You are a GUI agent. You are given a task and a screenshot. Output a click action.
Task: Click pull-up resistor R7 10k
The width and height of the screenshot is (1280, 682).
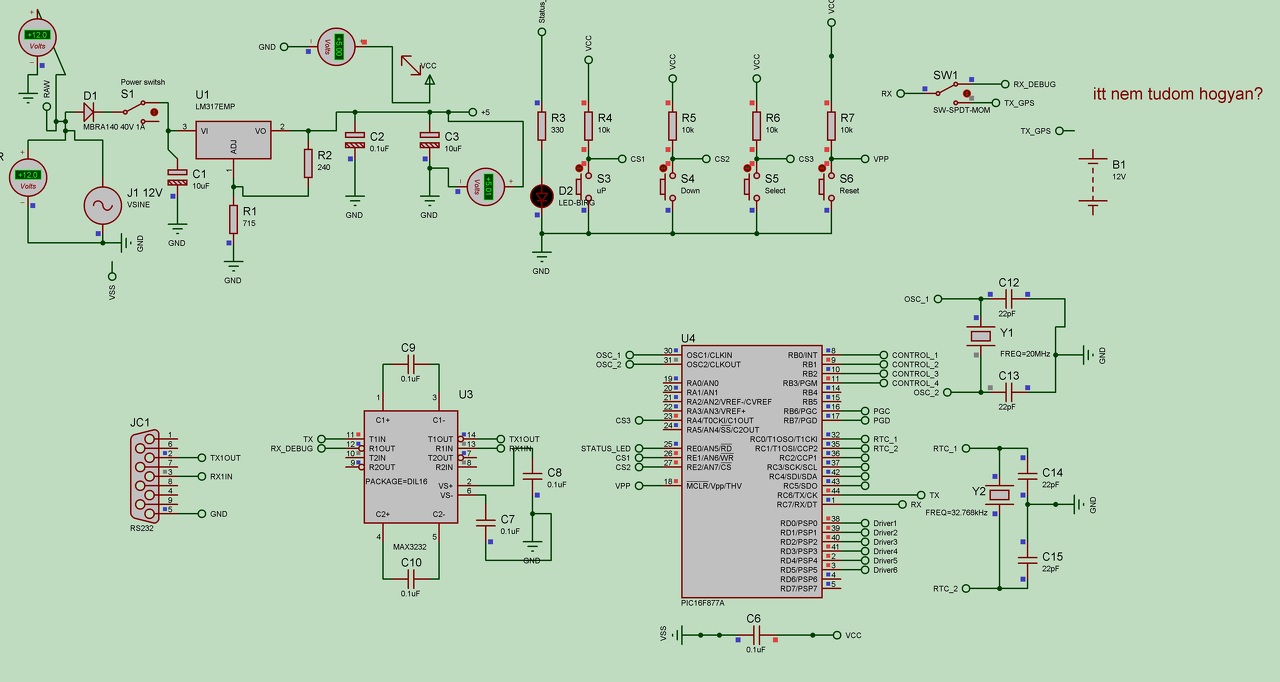(x=830, y=125)
